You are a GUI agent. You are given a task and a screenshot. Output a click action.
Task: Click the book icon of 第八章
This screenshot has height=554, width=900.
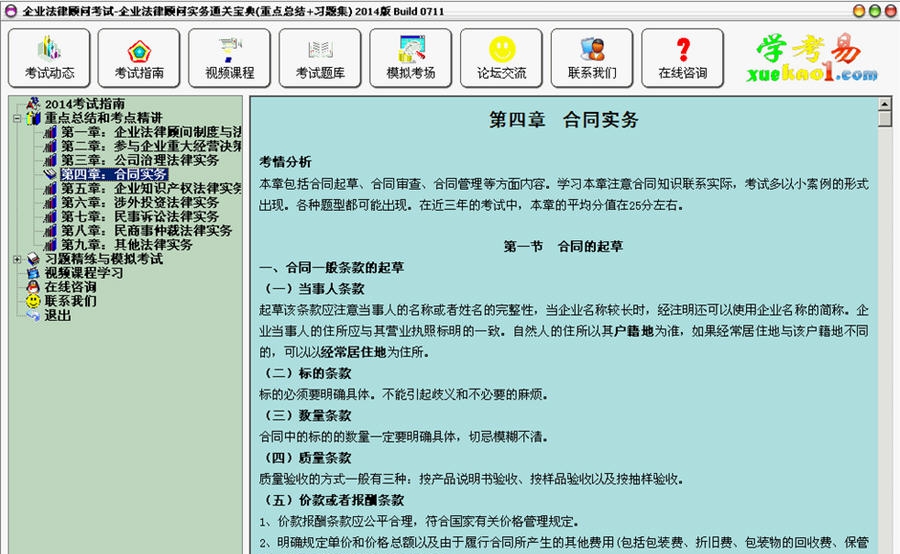coord(51,230)
